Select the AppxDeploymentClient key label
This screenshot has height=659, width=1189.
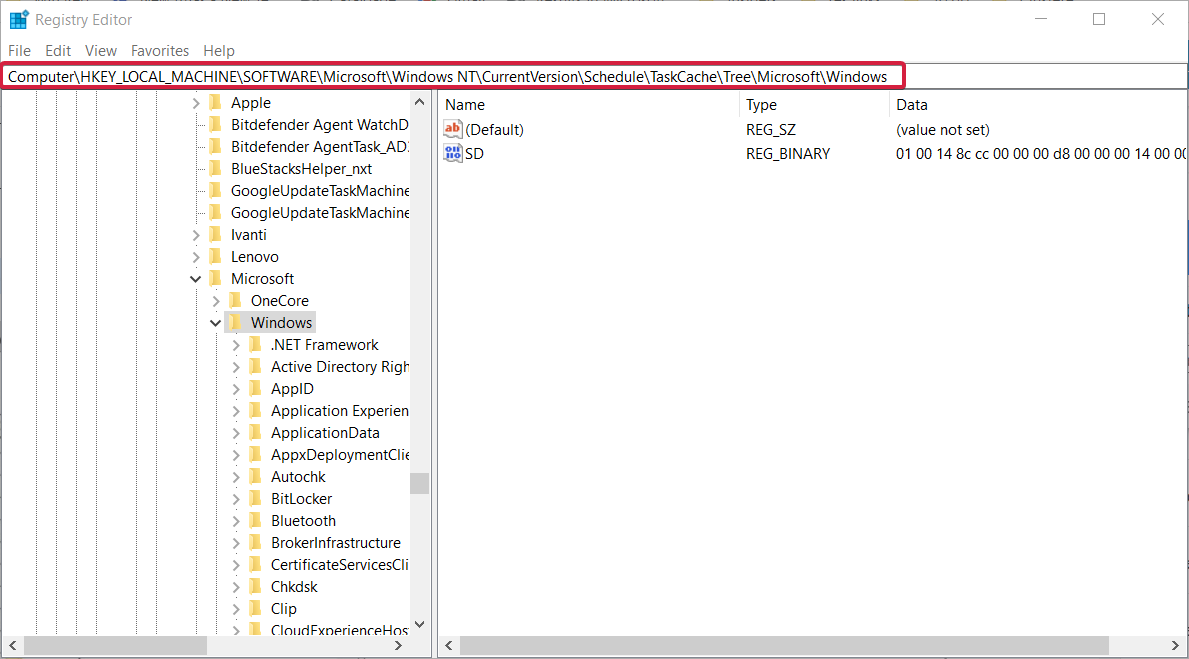pyautogui.click(x=340, y=454)
